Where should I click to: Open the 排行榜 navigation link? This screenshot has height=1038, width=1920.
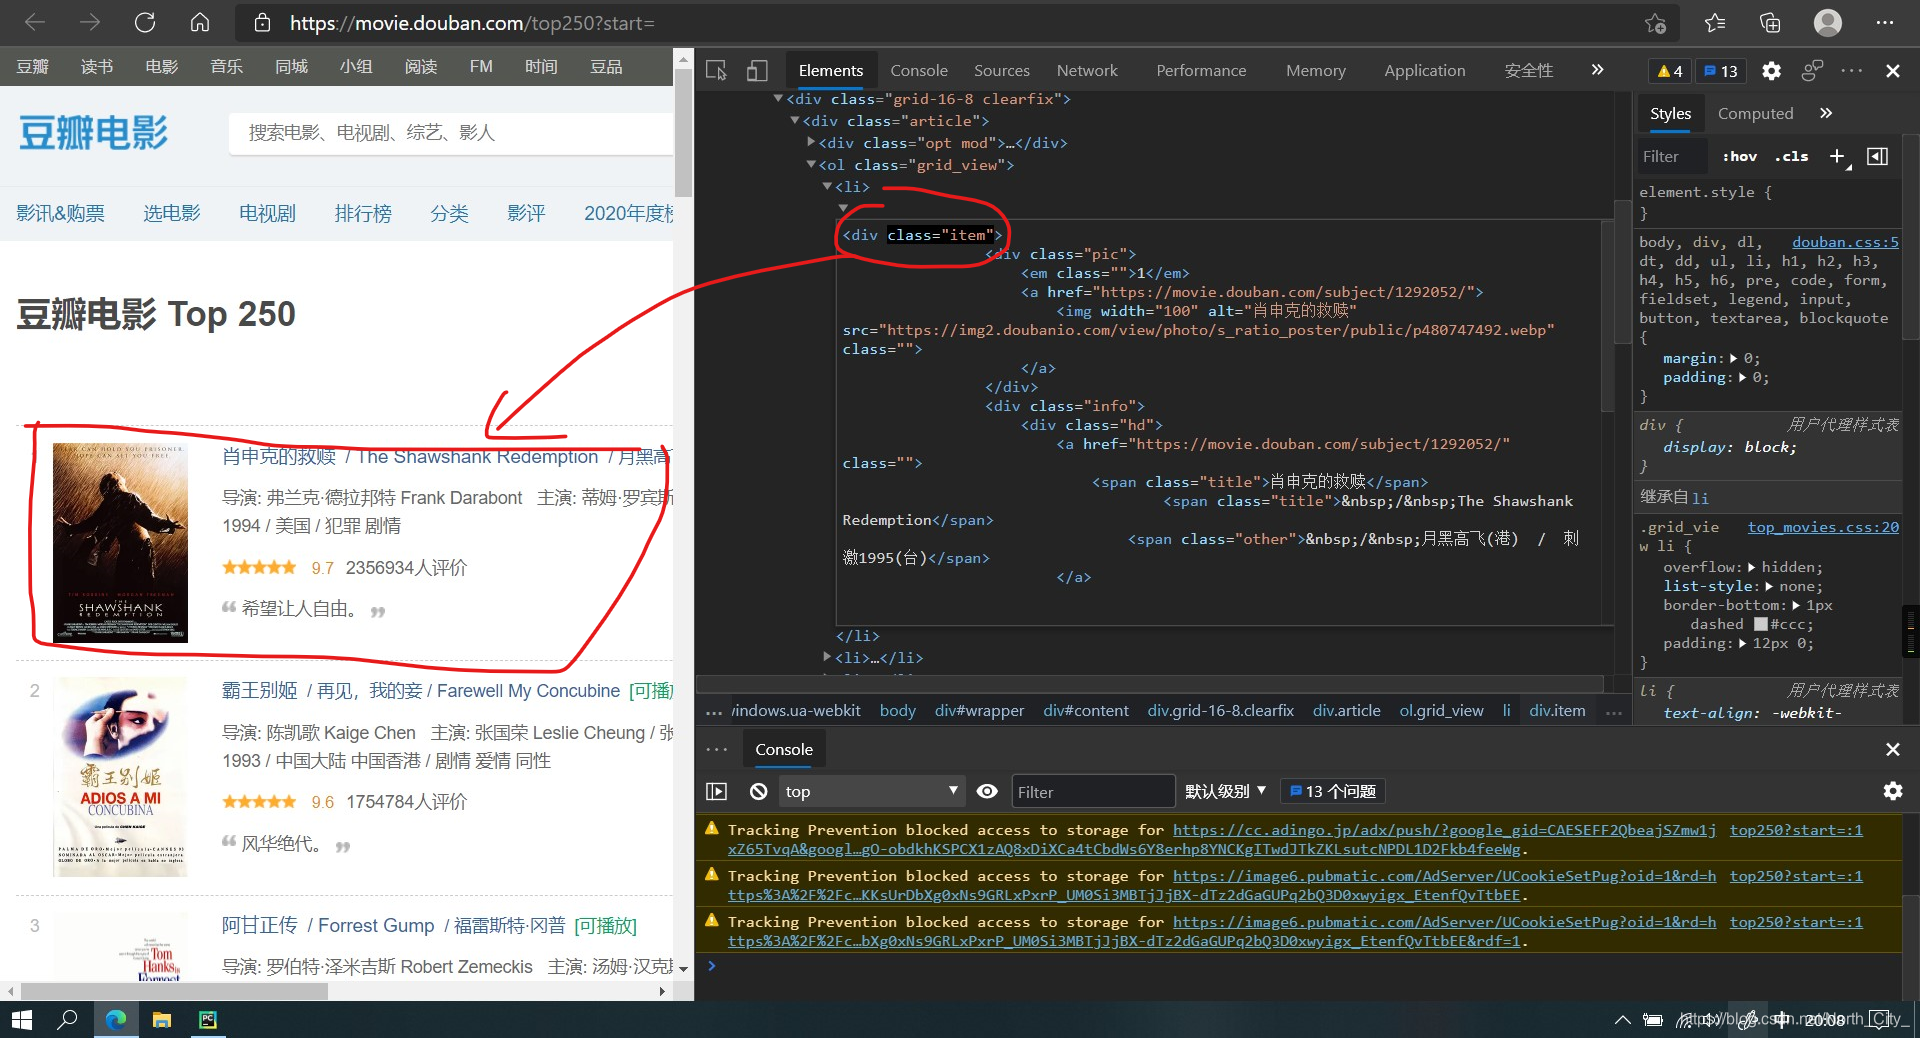tap(362, 213)
